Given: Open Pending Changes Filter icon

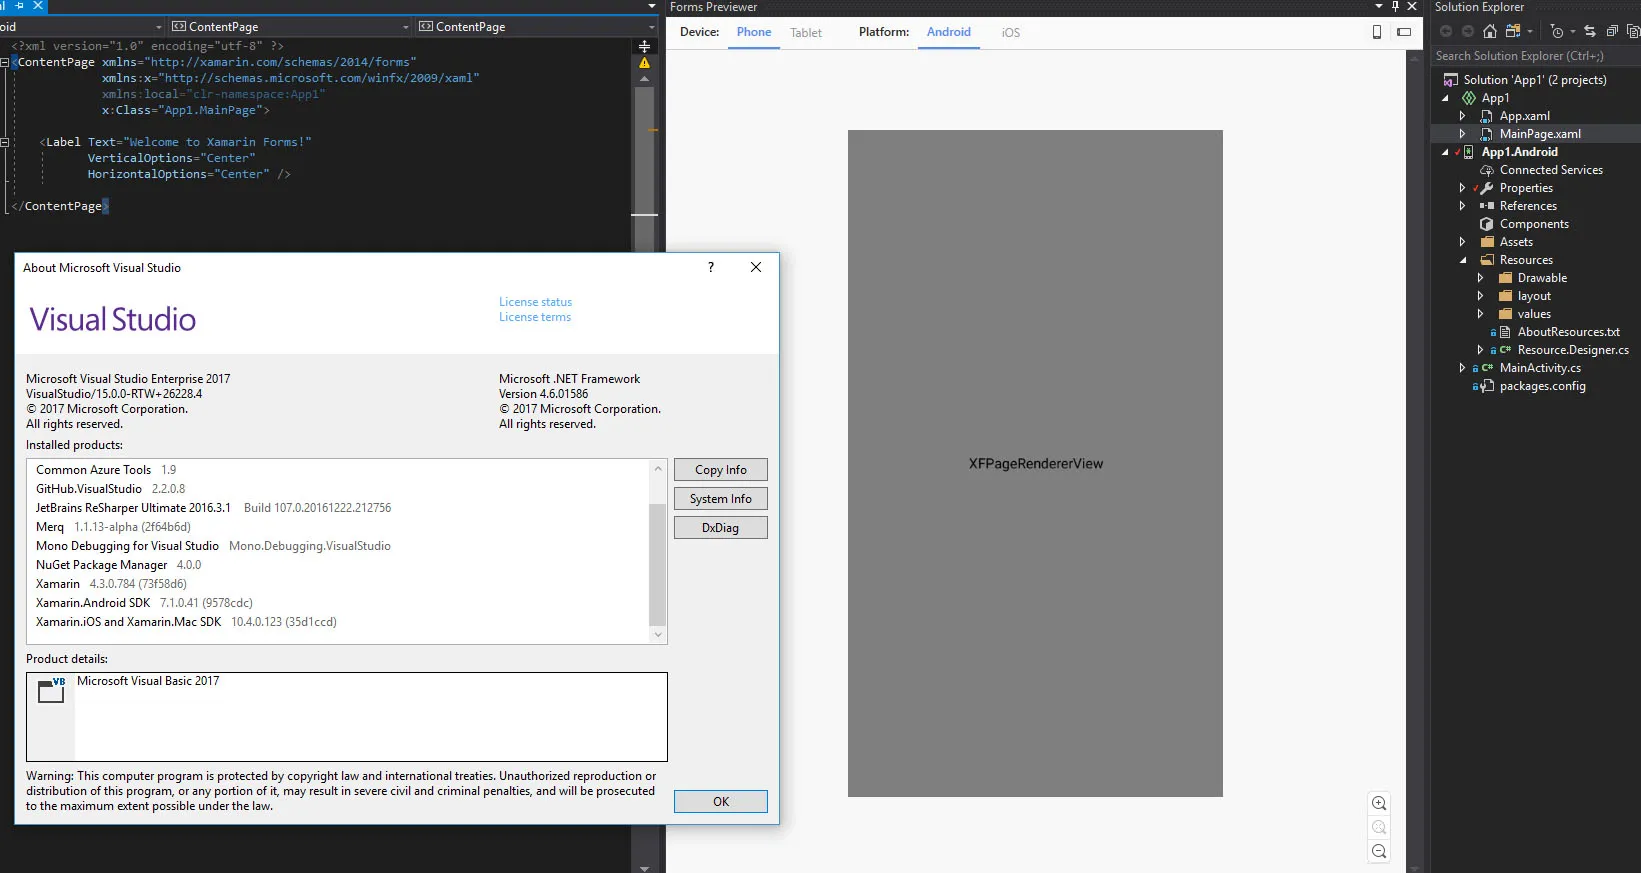Looking at the screenshot, I should coord(1558,31).
